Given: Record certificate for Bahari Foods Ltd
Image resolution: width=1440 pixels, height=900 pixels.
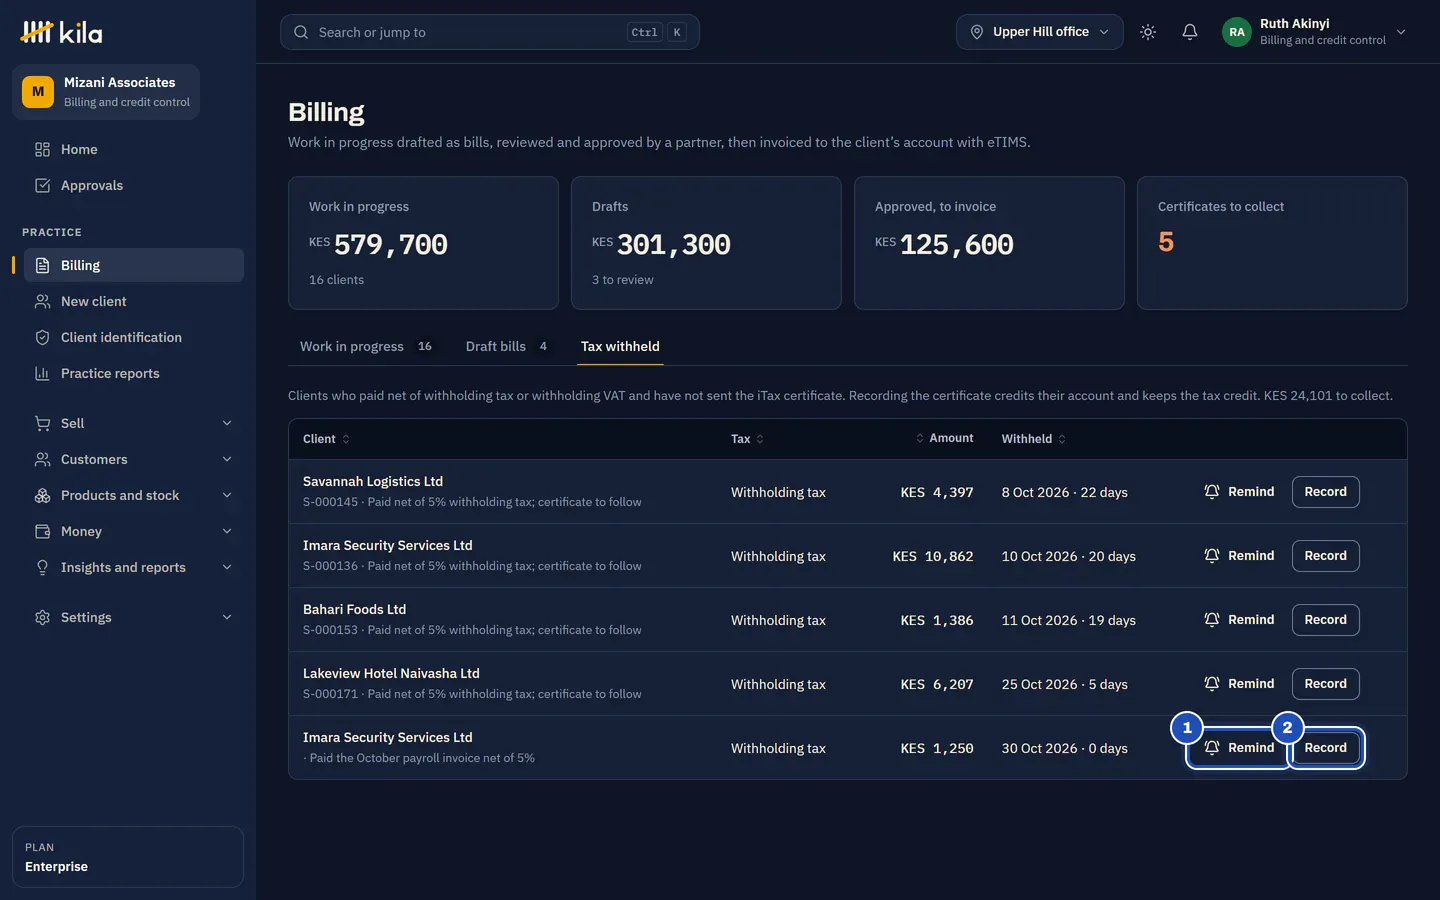Looking at the screenshot, I should [x=1325, y=620].
